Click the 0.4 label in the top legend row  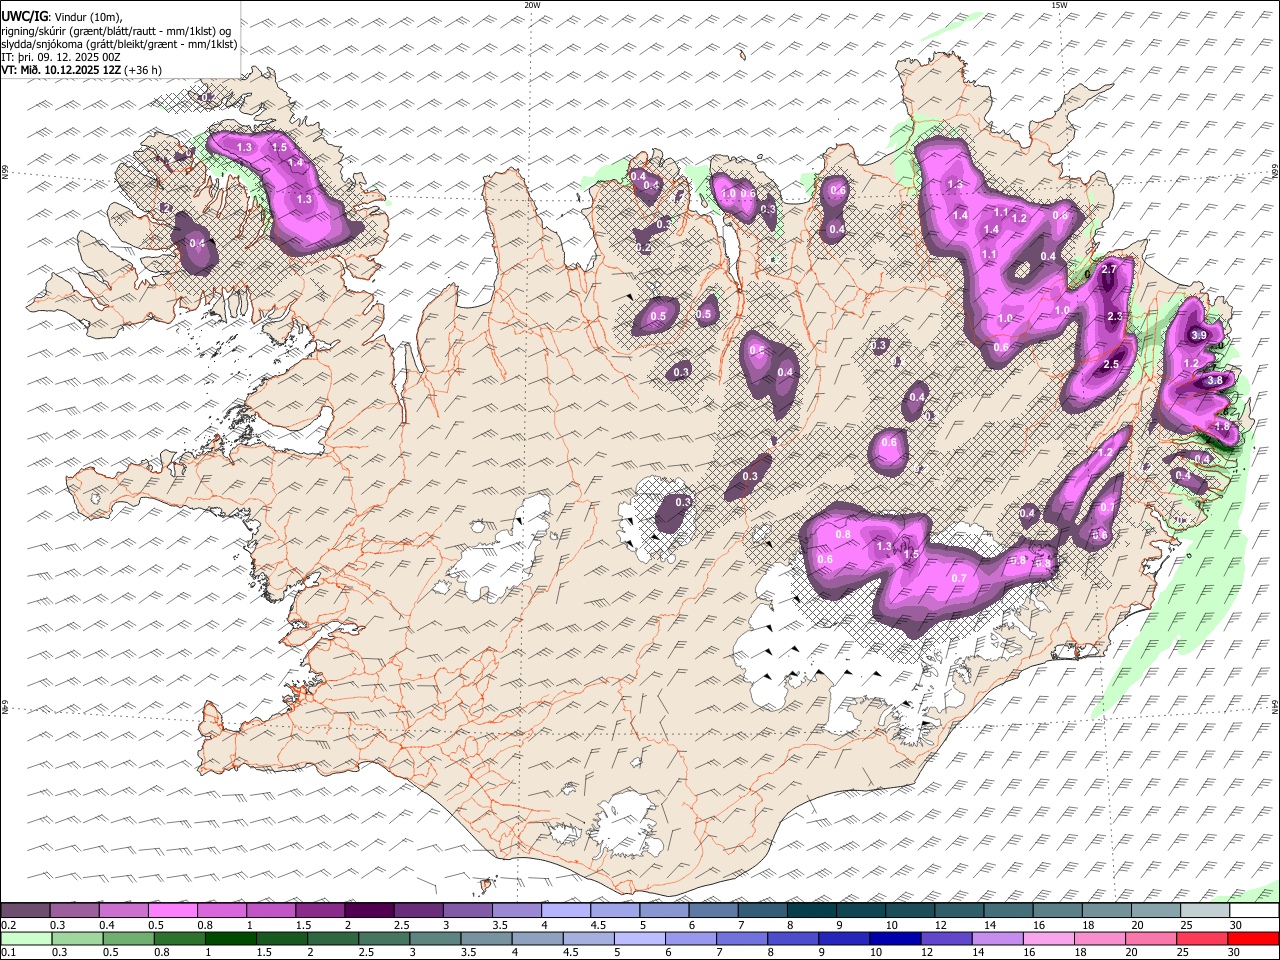click(x=106, y=925)
